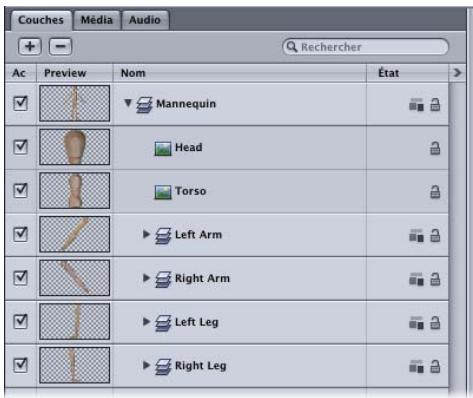Click the Right Arm layer stack icon

(163, 280)
